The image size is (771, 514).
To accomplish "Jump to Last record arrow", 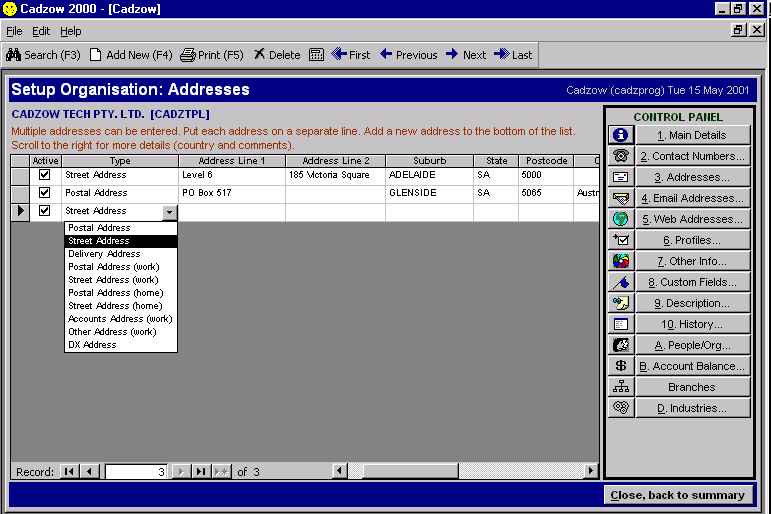I will (x=502, y=54).
